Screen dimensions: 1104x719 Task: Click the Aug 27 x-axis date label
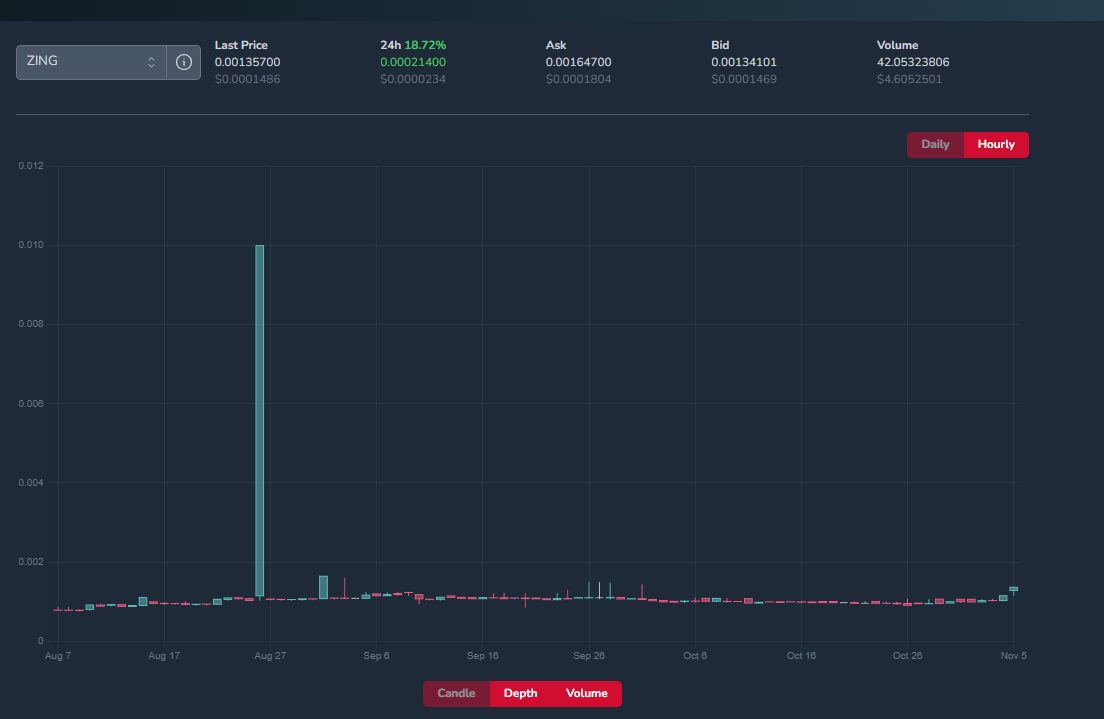click(x=270, y=656)
